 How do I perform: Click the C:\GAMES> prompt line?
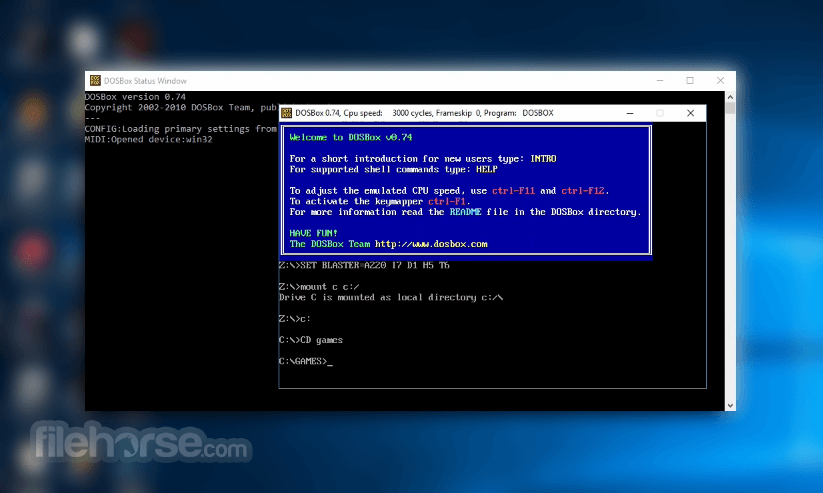tap(305, 361)
